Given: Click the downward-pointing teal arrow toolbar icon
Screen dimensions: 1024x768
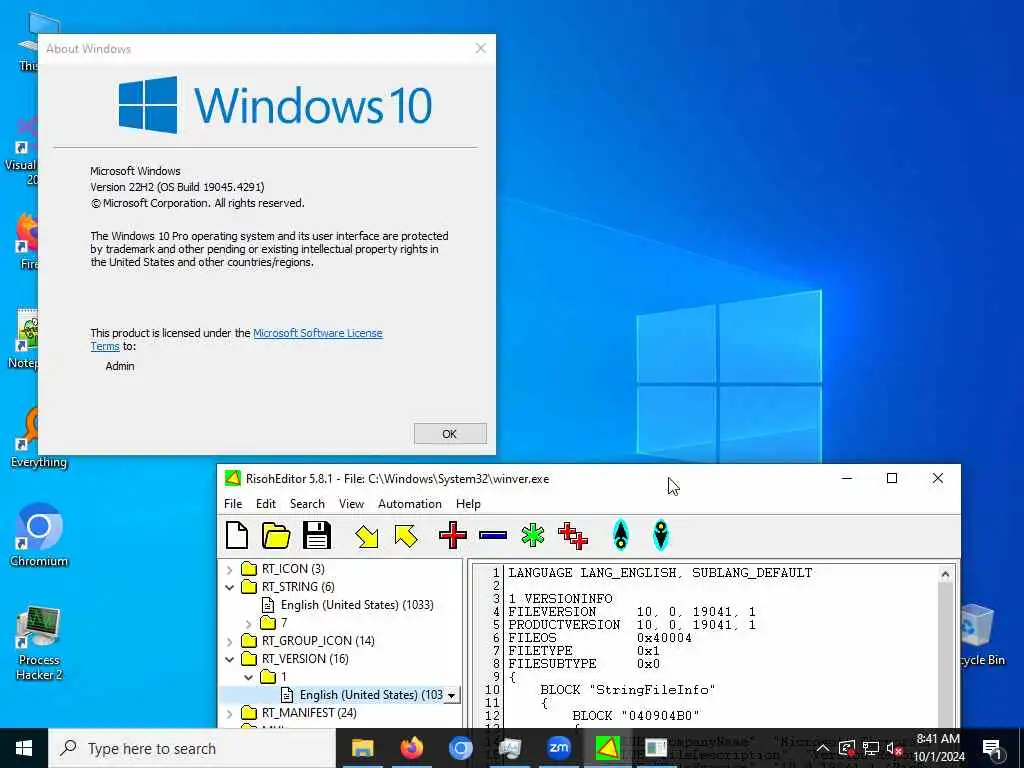Looking at the screenshot, I should 661,536.
